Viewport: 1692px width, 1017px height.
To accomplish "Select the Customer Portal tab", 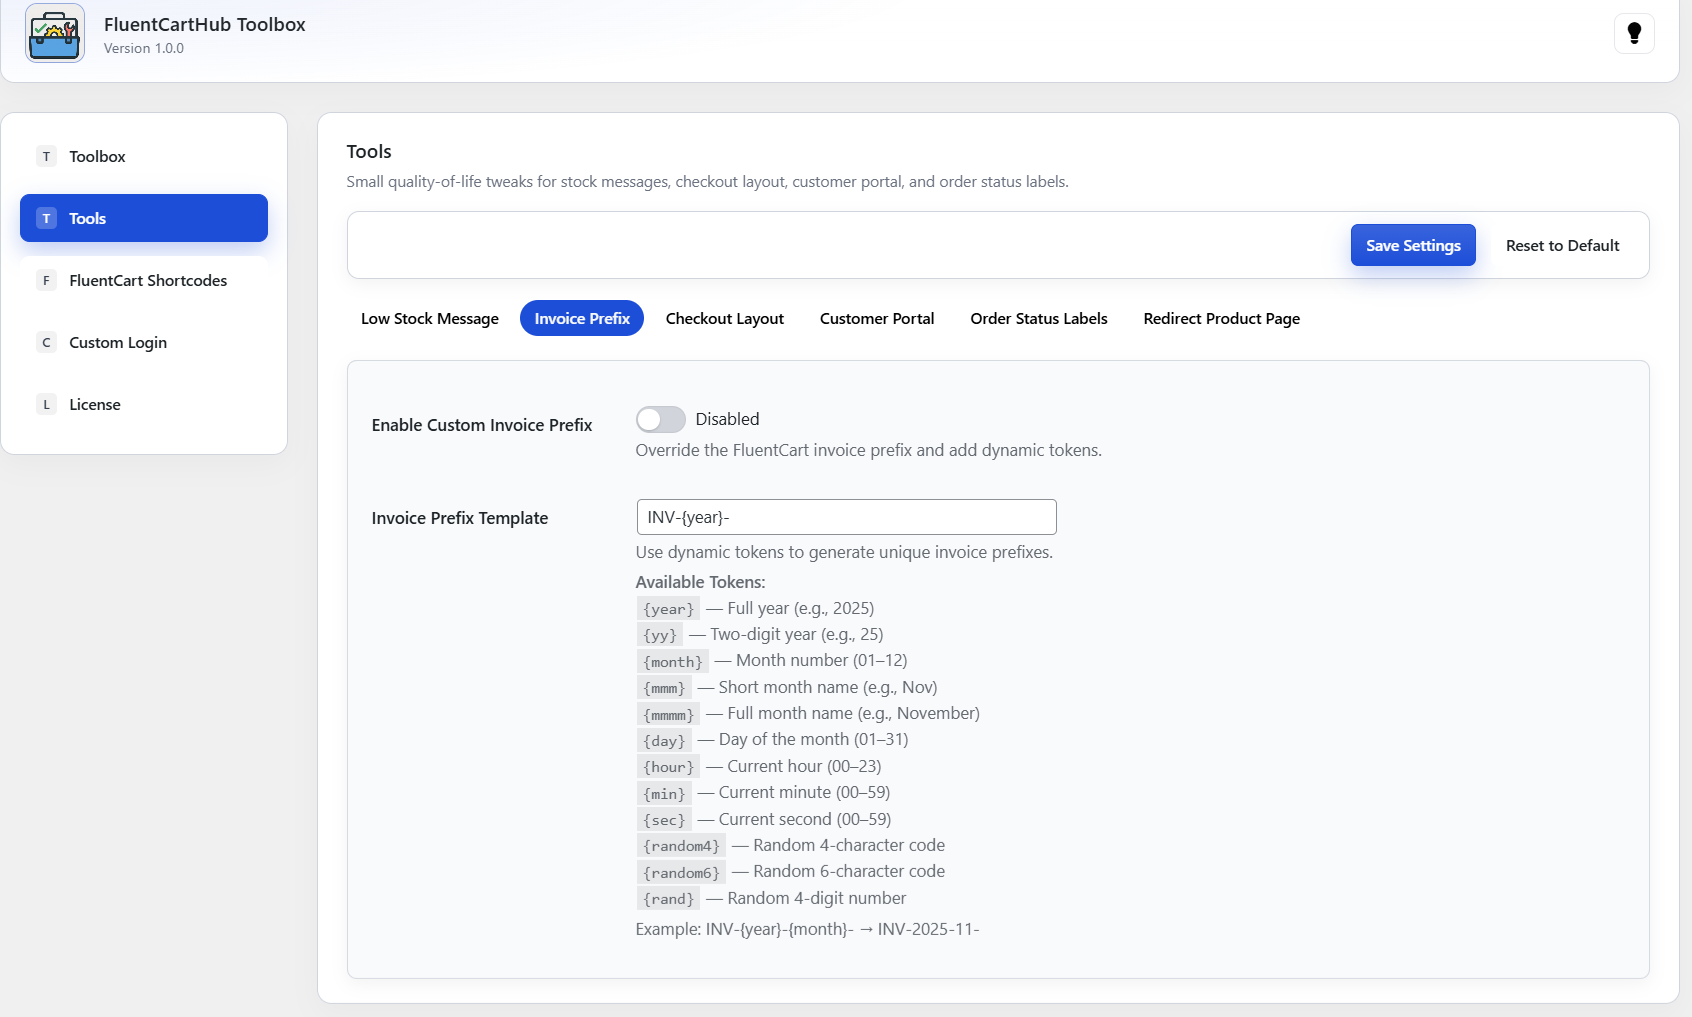I will point(877,319).
